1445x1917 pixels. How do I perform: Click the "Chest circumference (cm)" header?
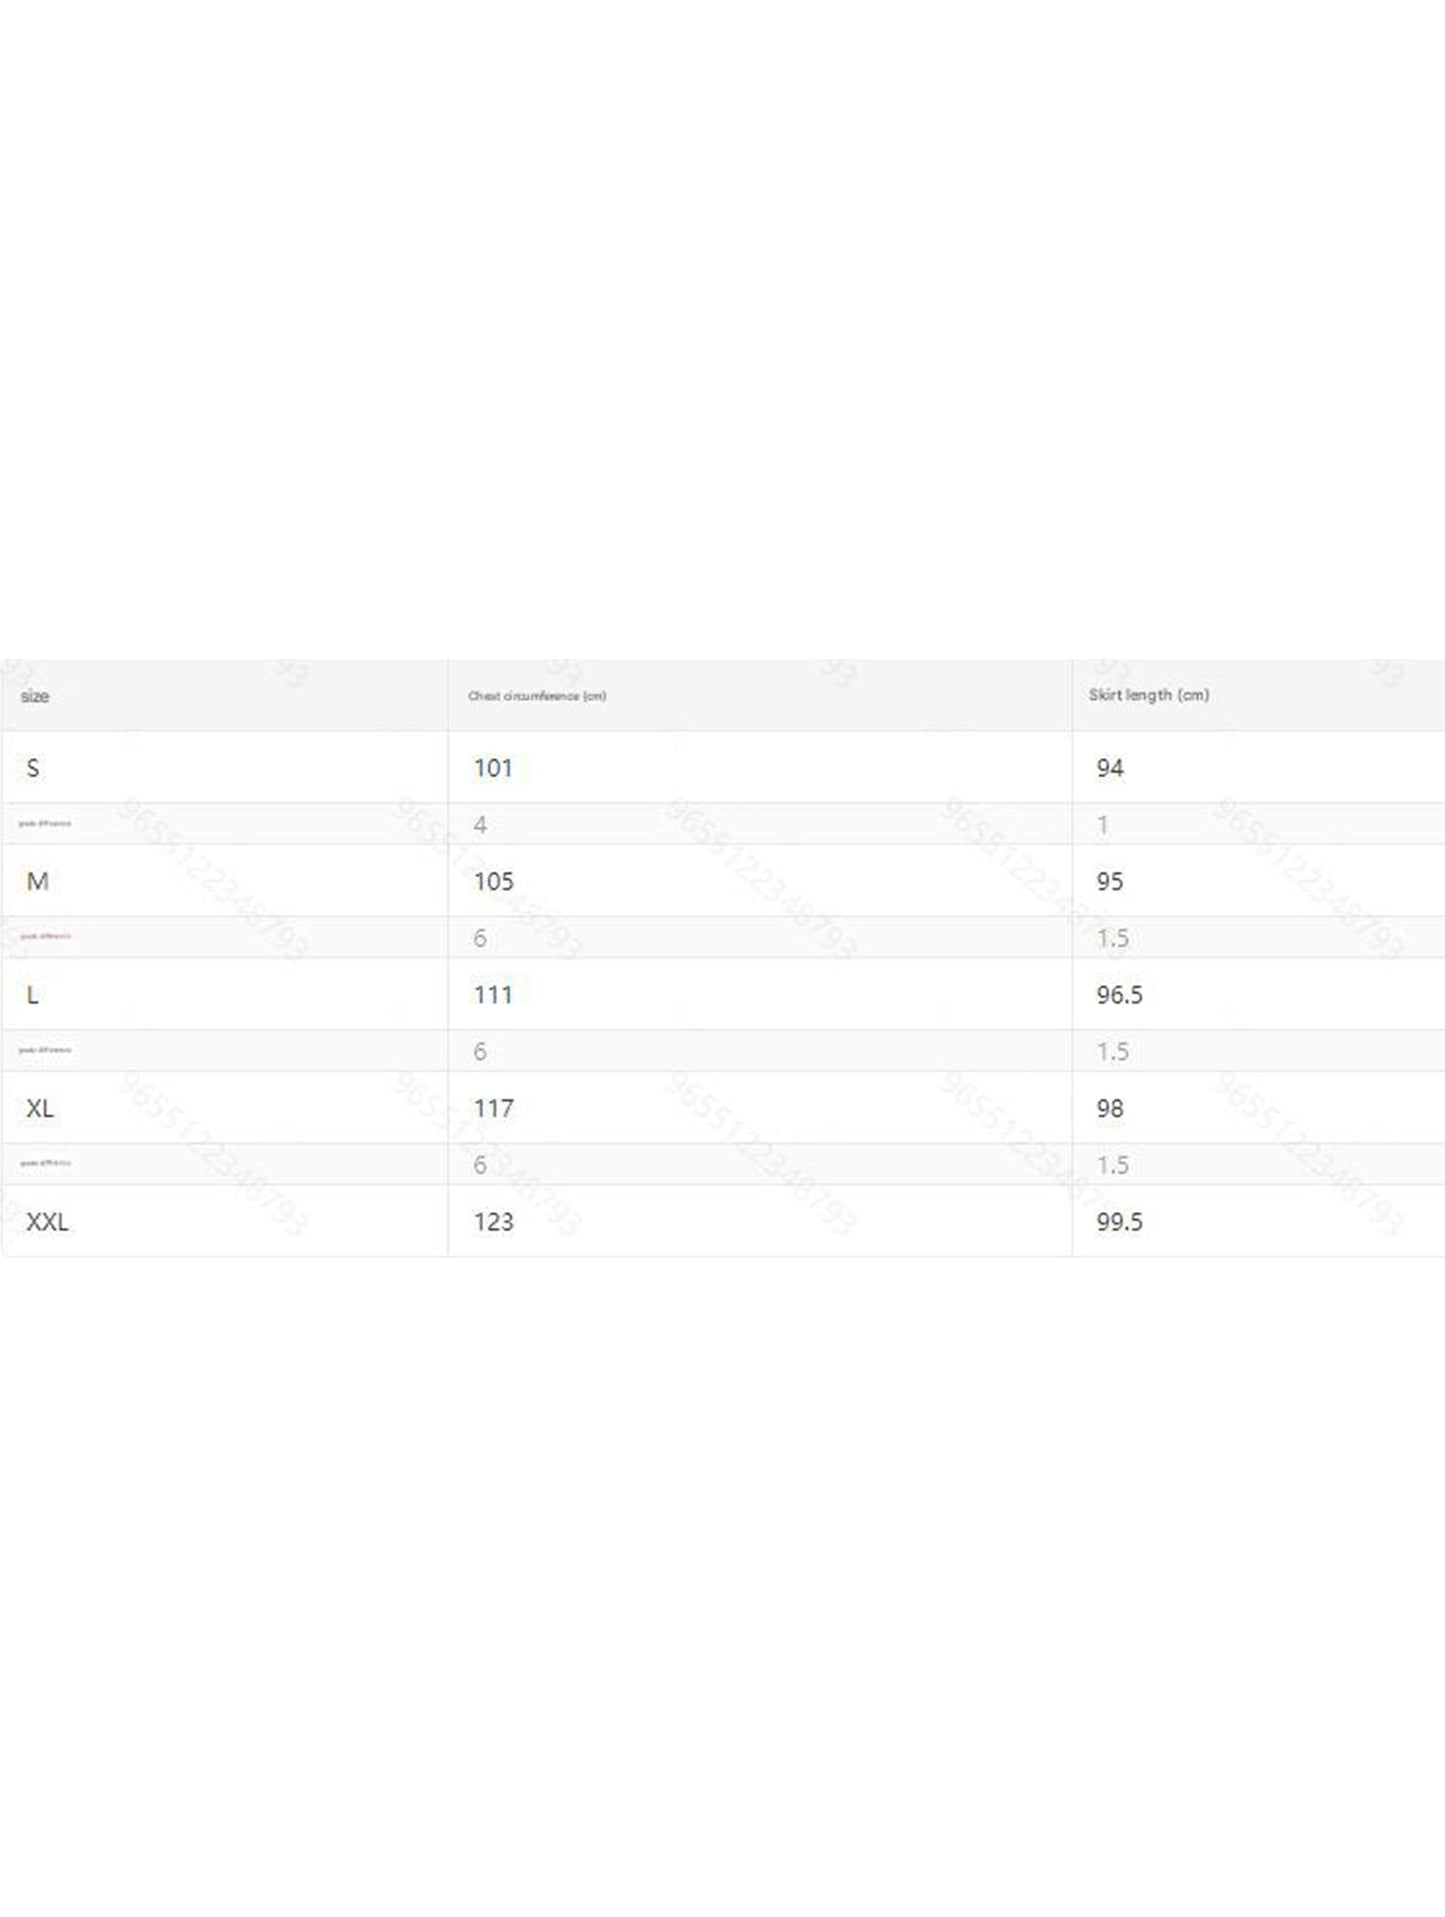coord(537,696)
